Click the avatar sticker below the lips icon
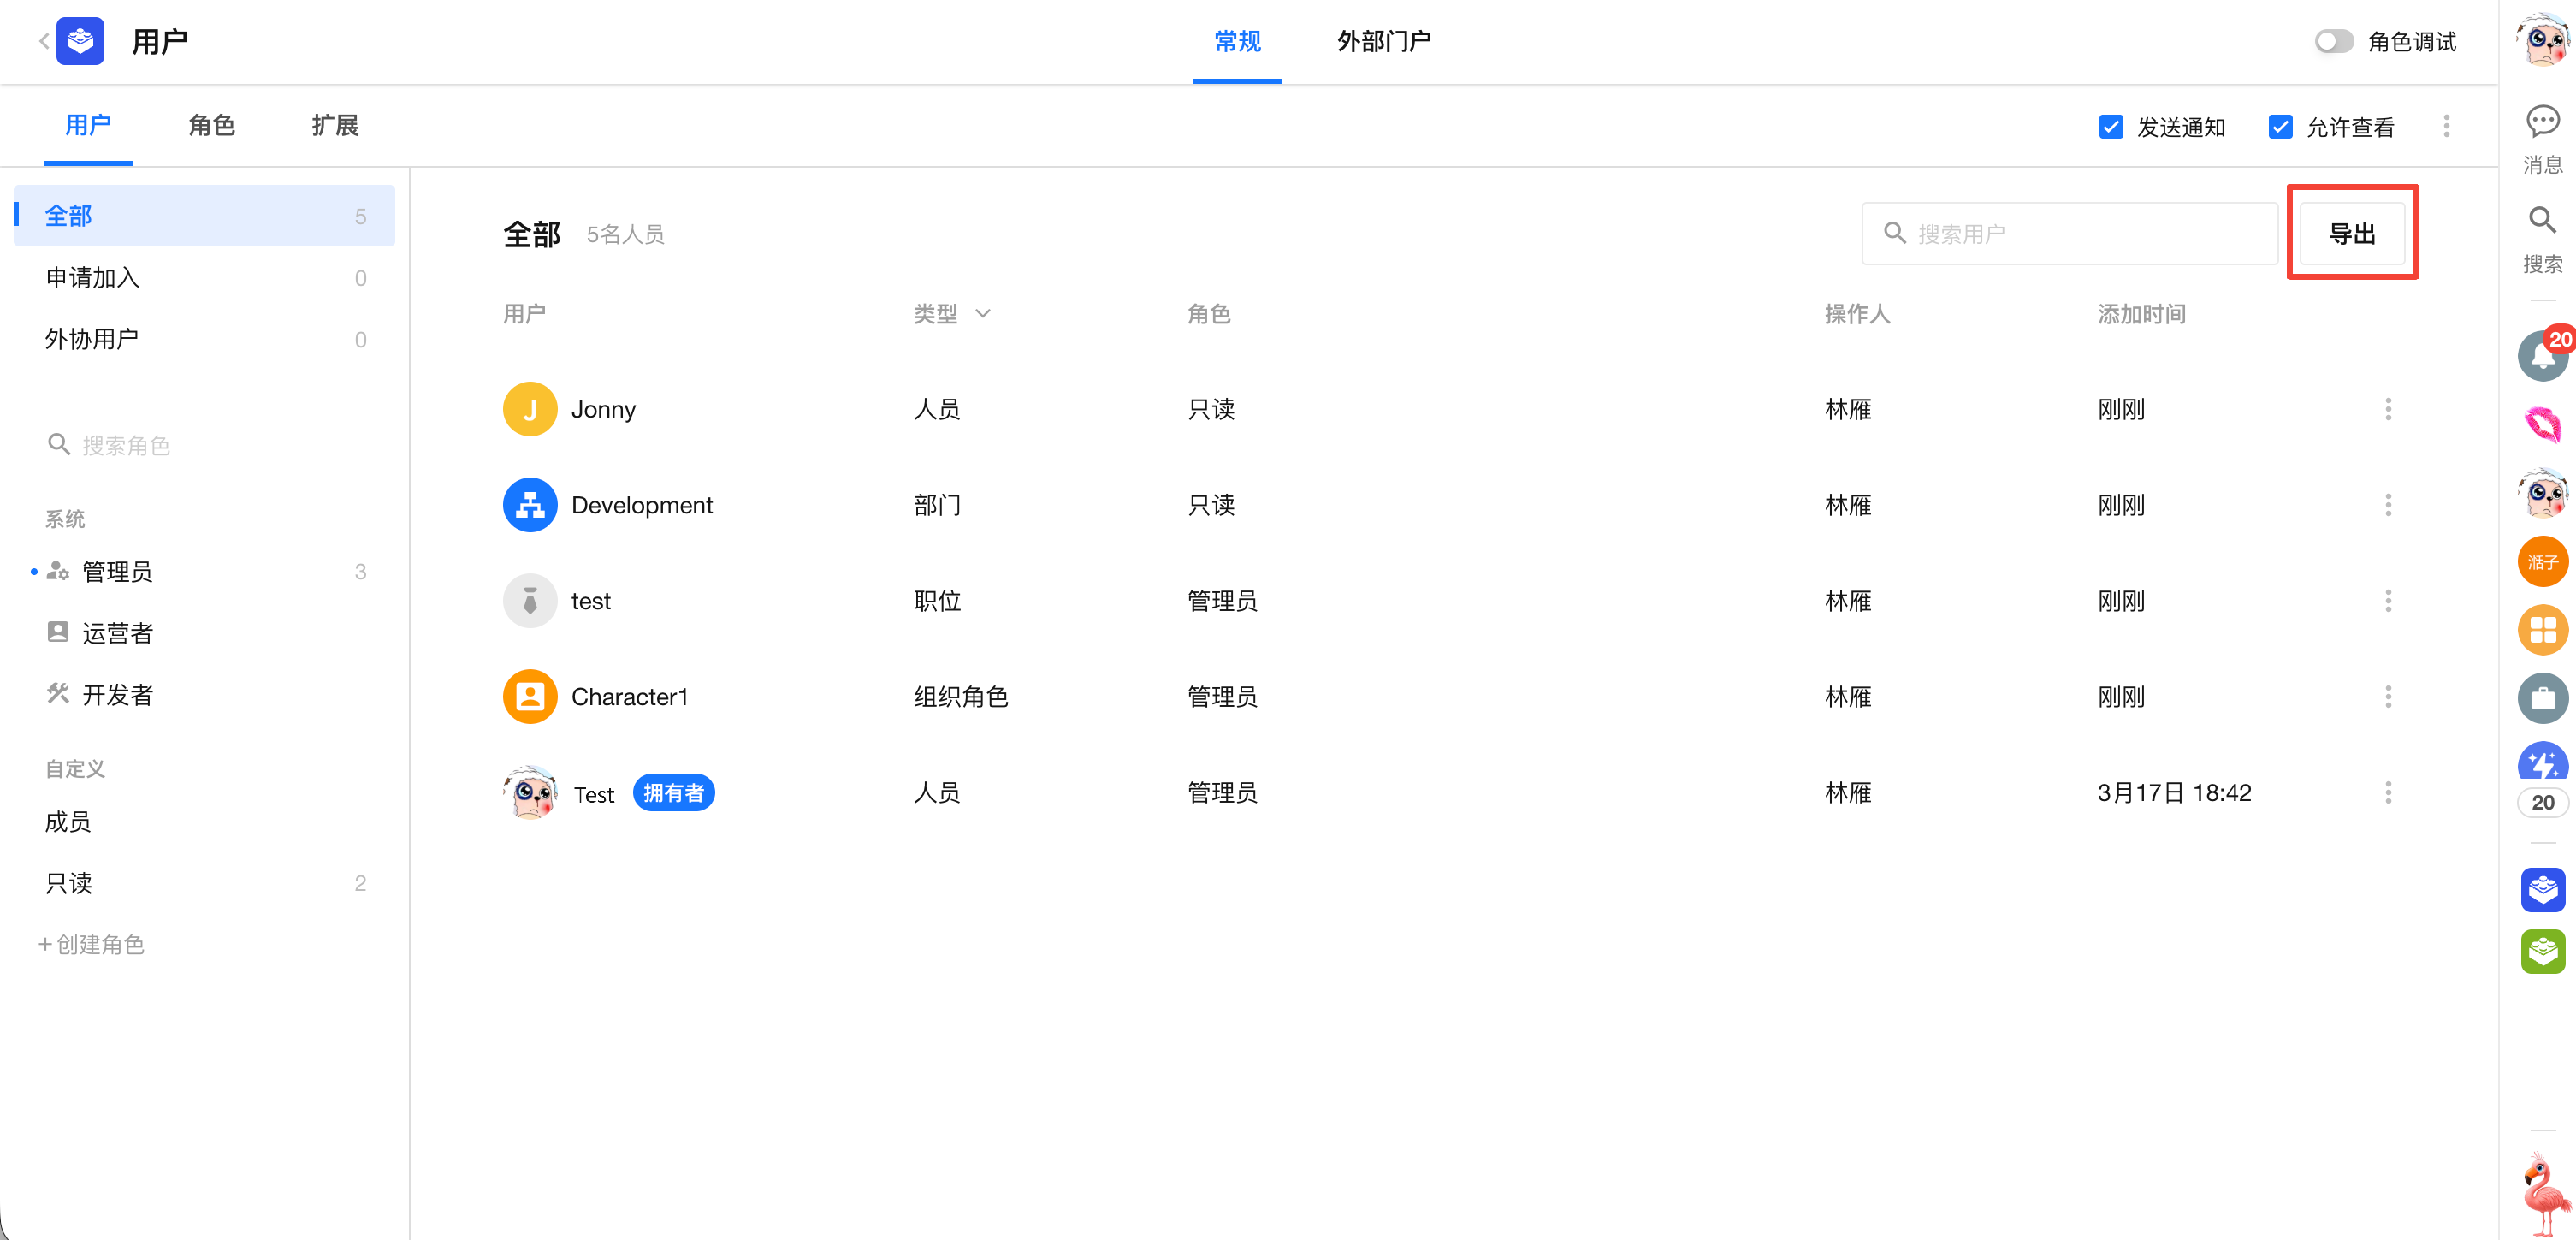Image resolution: width=2576 pixels, height=1240 pixels. (x=2542, y=492)
